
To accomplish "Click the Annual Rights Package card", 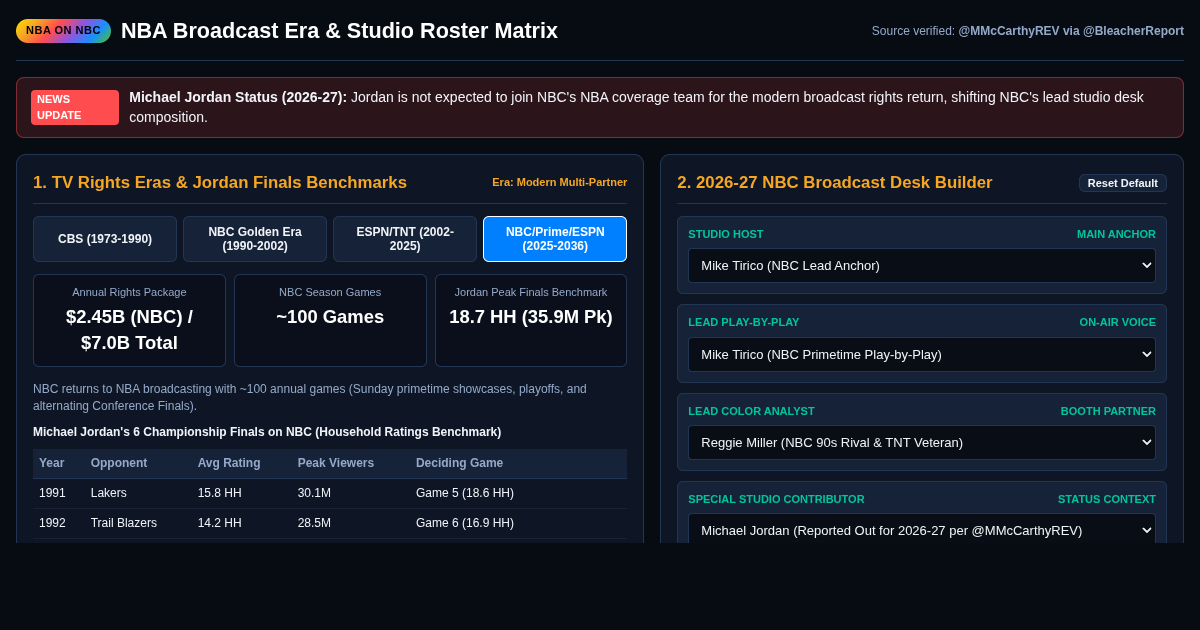I will pos(129,321).
